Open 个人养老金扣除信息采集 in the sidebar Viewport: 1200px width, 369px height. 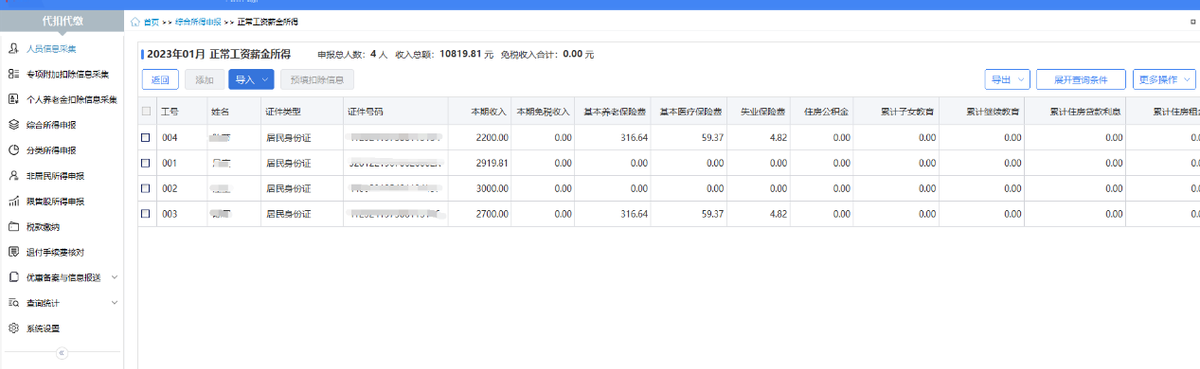pyautogui.click(x=62, y=99)
